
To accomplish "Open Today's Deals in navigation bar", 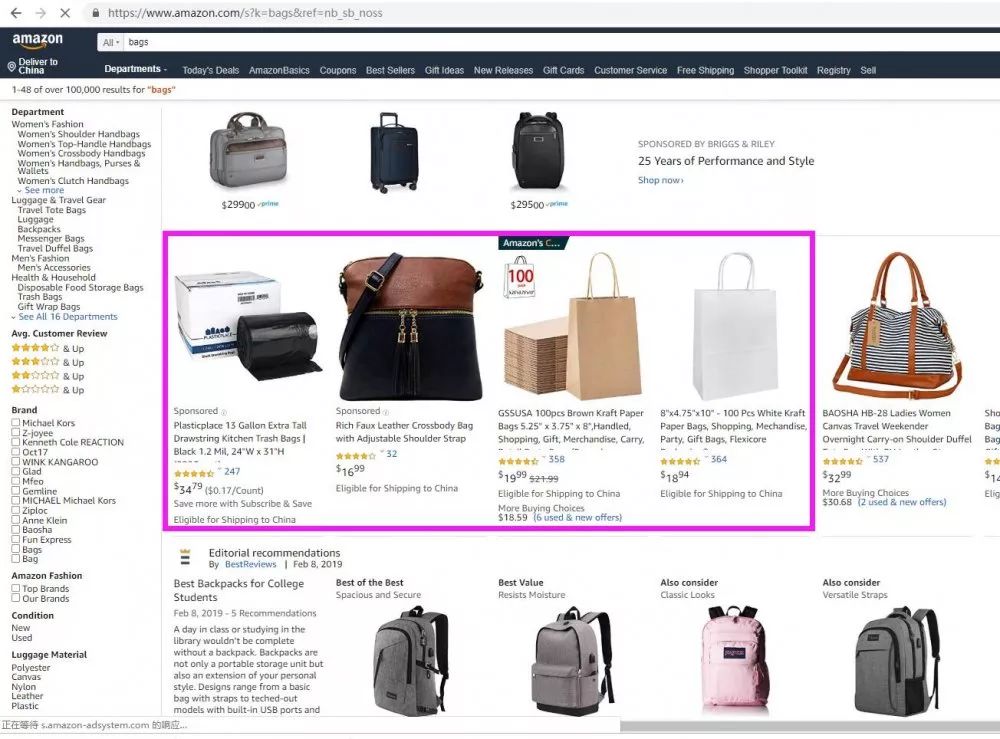I will [210, 70].
